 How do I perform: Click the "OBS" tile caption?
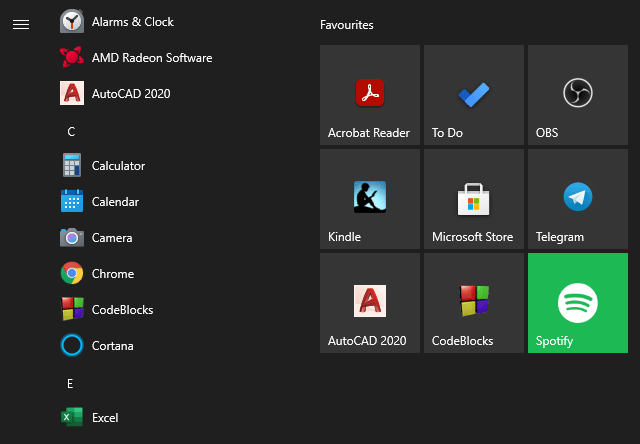tap(547, 133)
